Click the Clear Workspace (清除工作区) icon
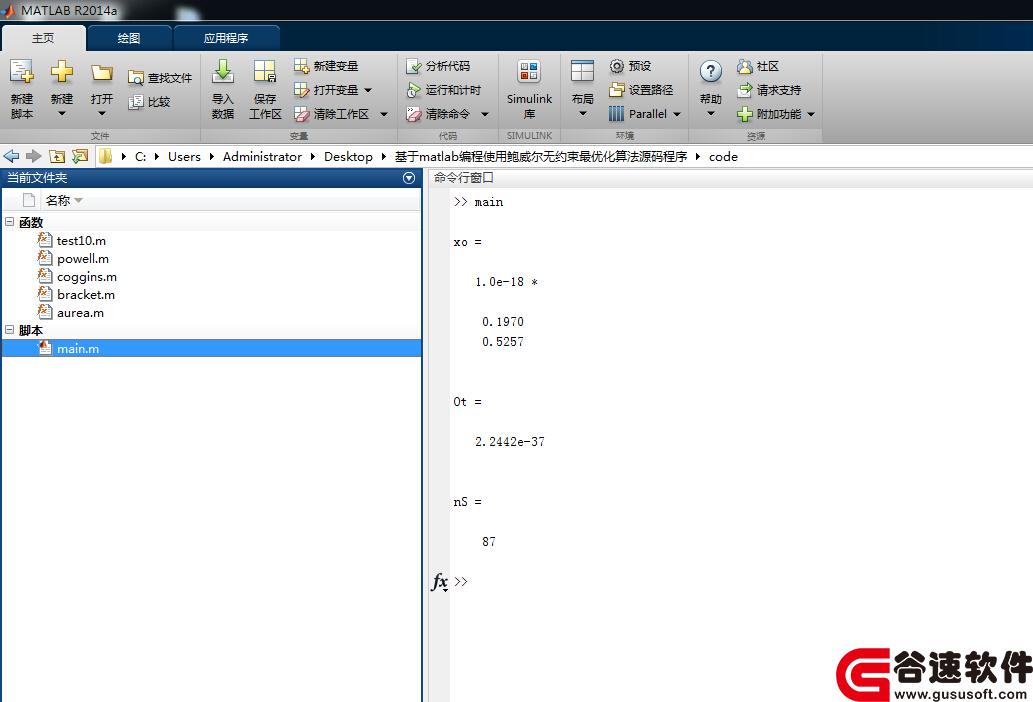 tap(302, 114)
